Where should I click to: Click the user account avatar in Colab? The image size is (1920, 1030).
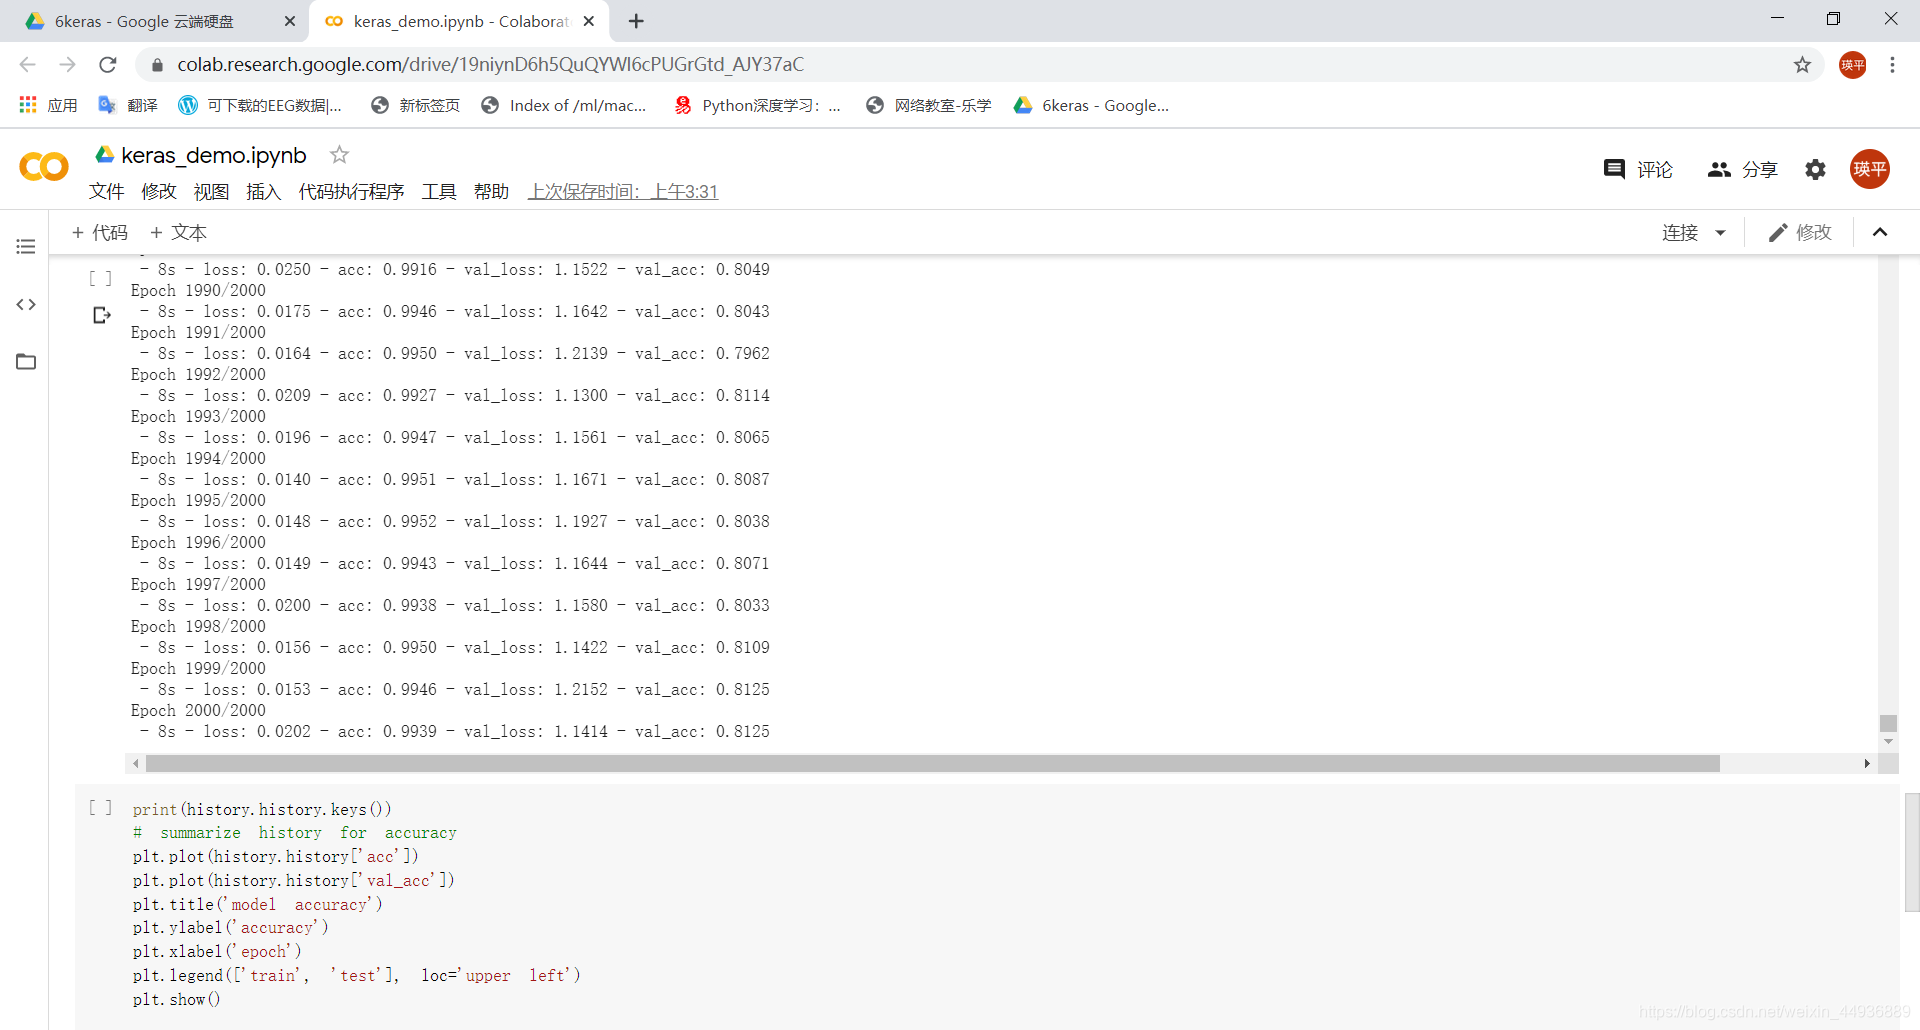click(x=1869, y=169)
